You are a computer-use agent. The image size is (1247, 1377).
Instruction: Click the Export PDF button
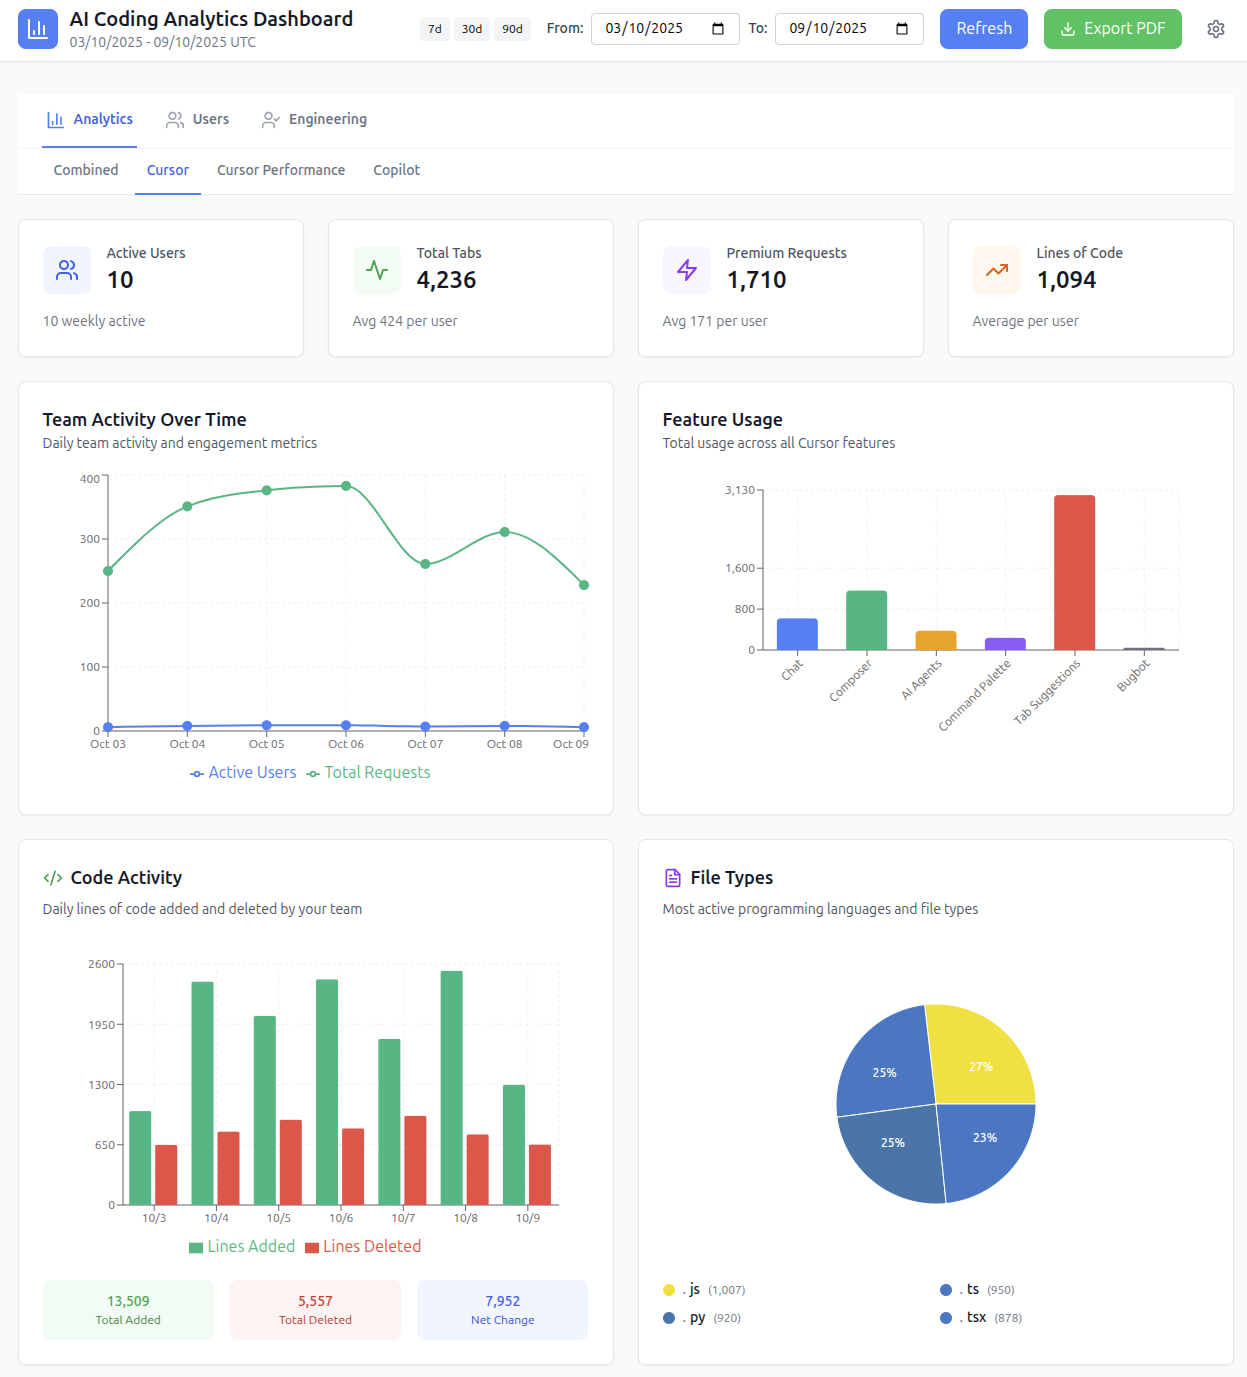coord(1113,29)
